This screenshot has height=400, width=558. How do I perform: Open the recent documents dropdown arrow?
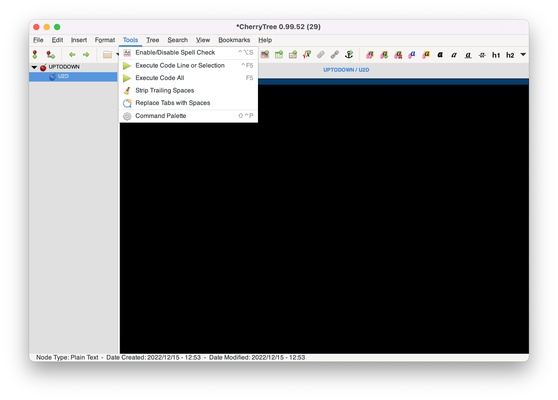click(117, 54)
